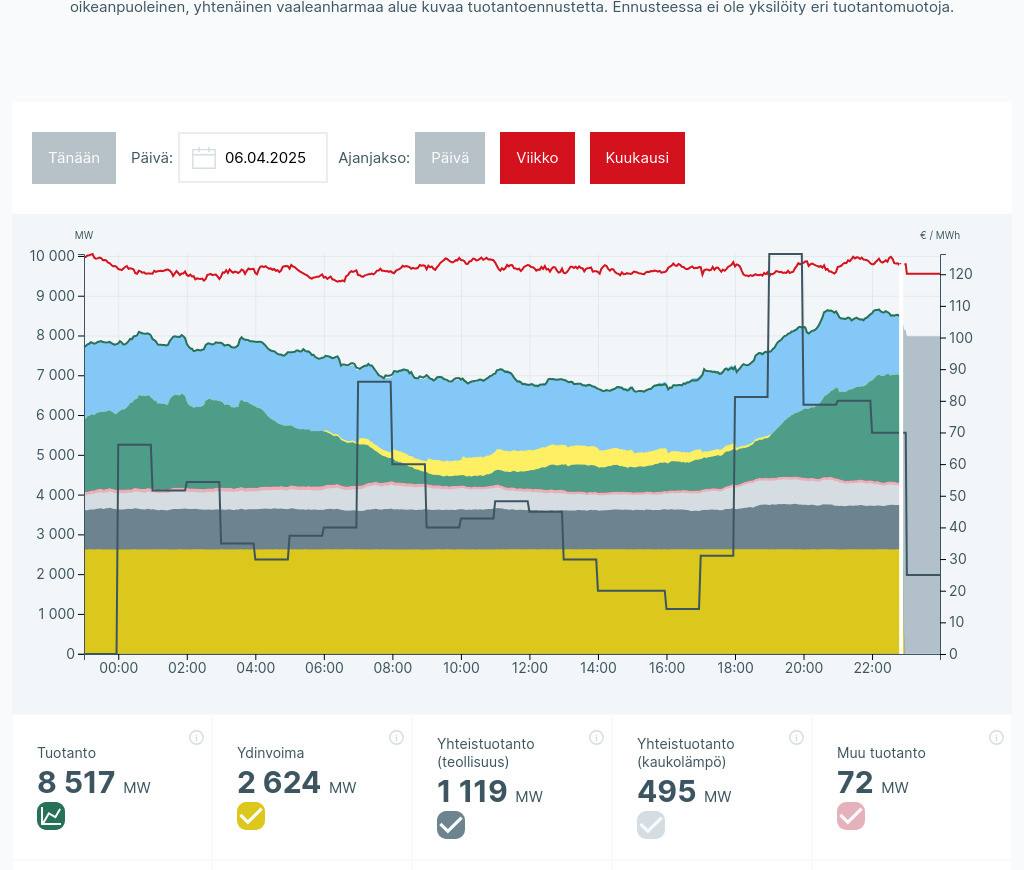Click the 12:00 label on time axis
The width and height of the screenshot is (1024, 870).
(529, 668)
